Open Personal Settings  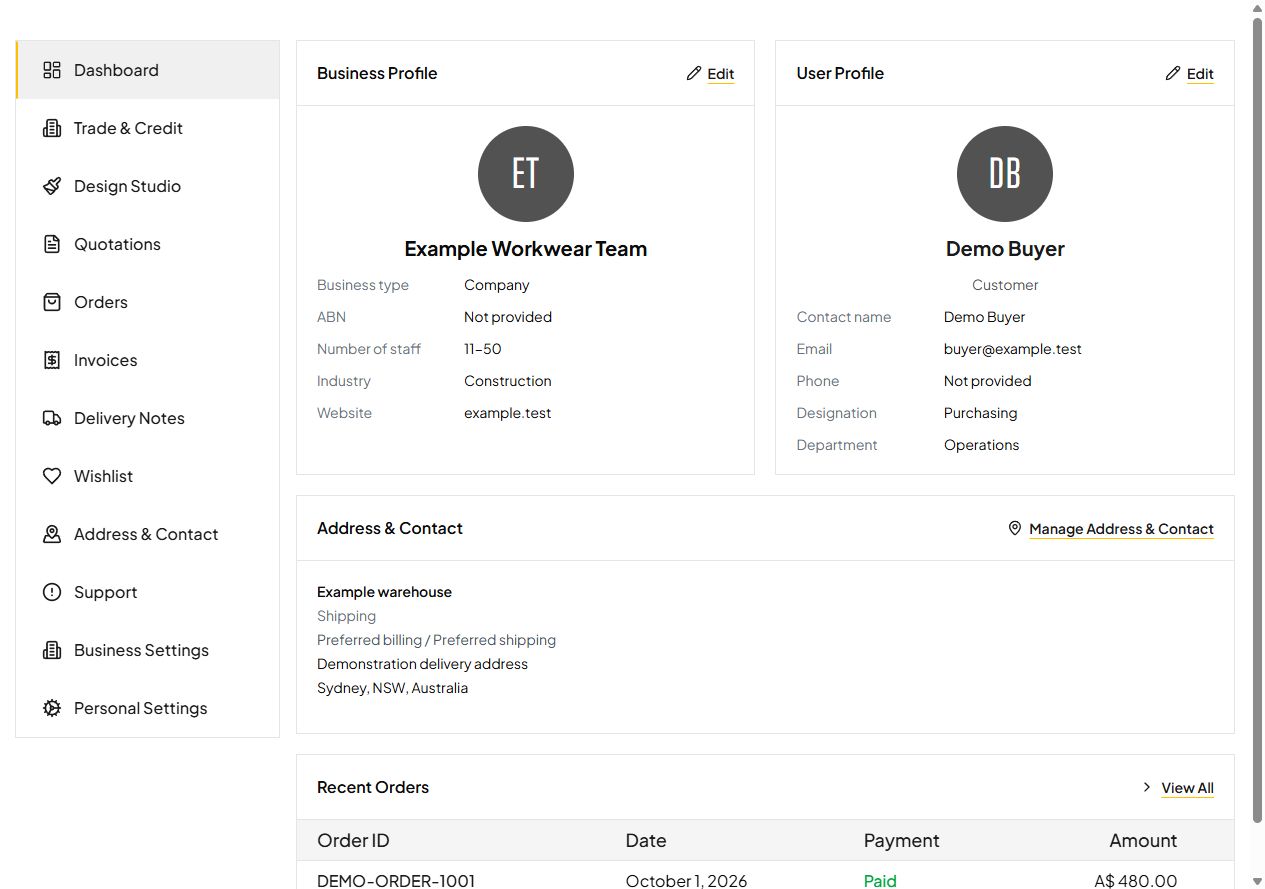point(148,708)
